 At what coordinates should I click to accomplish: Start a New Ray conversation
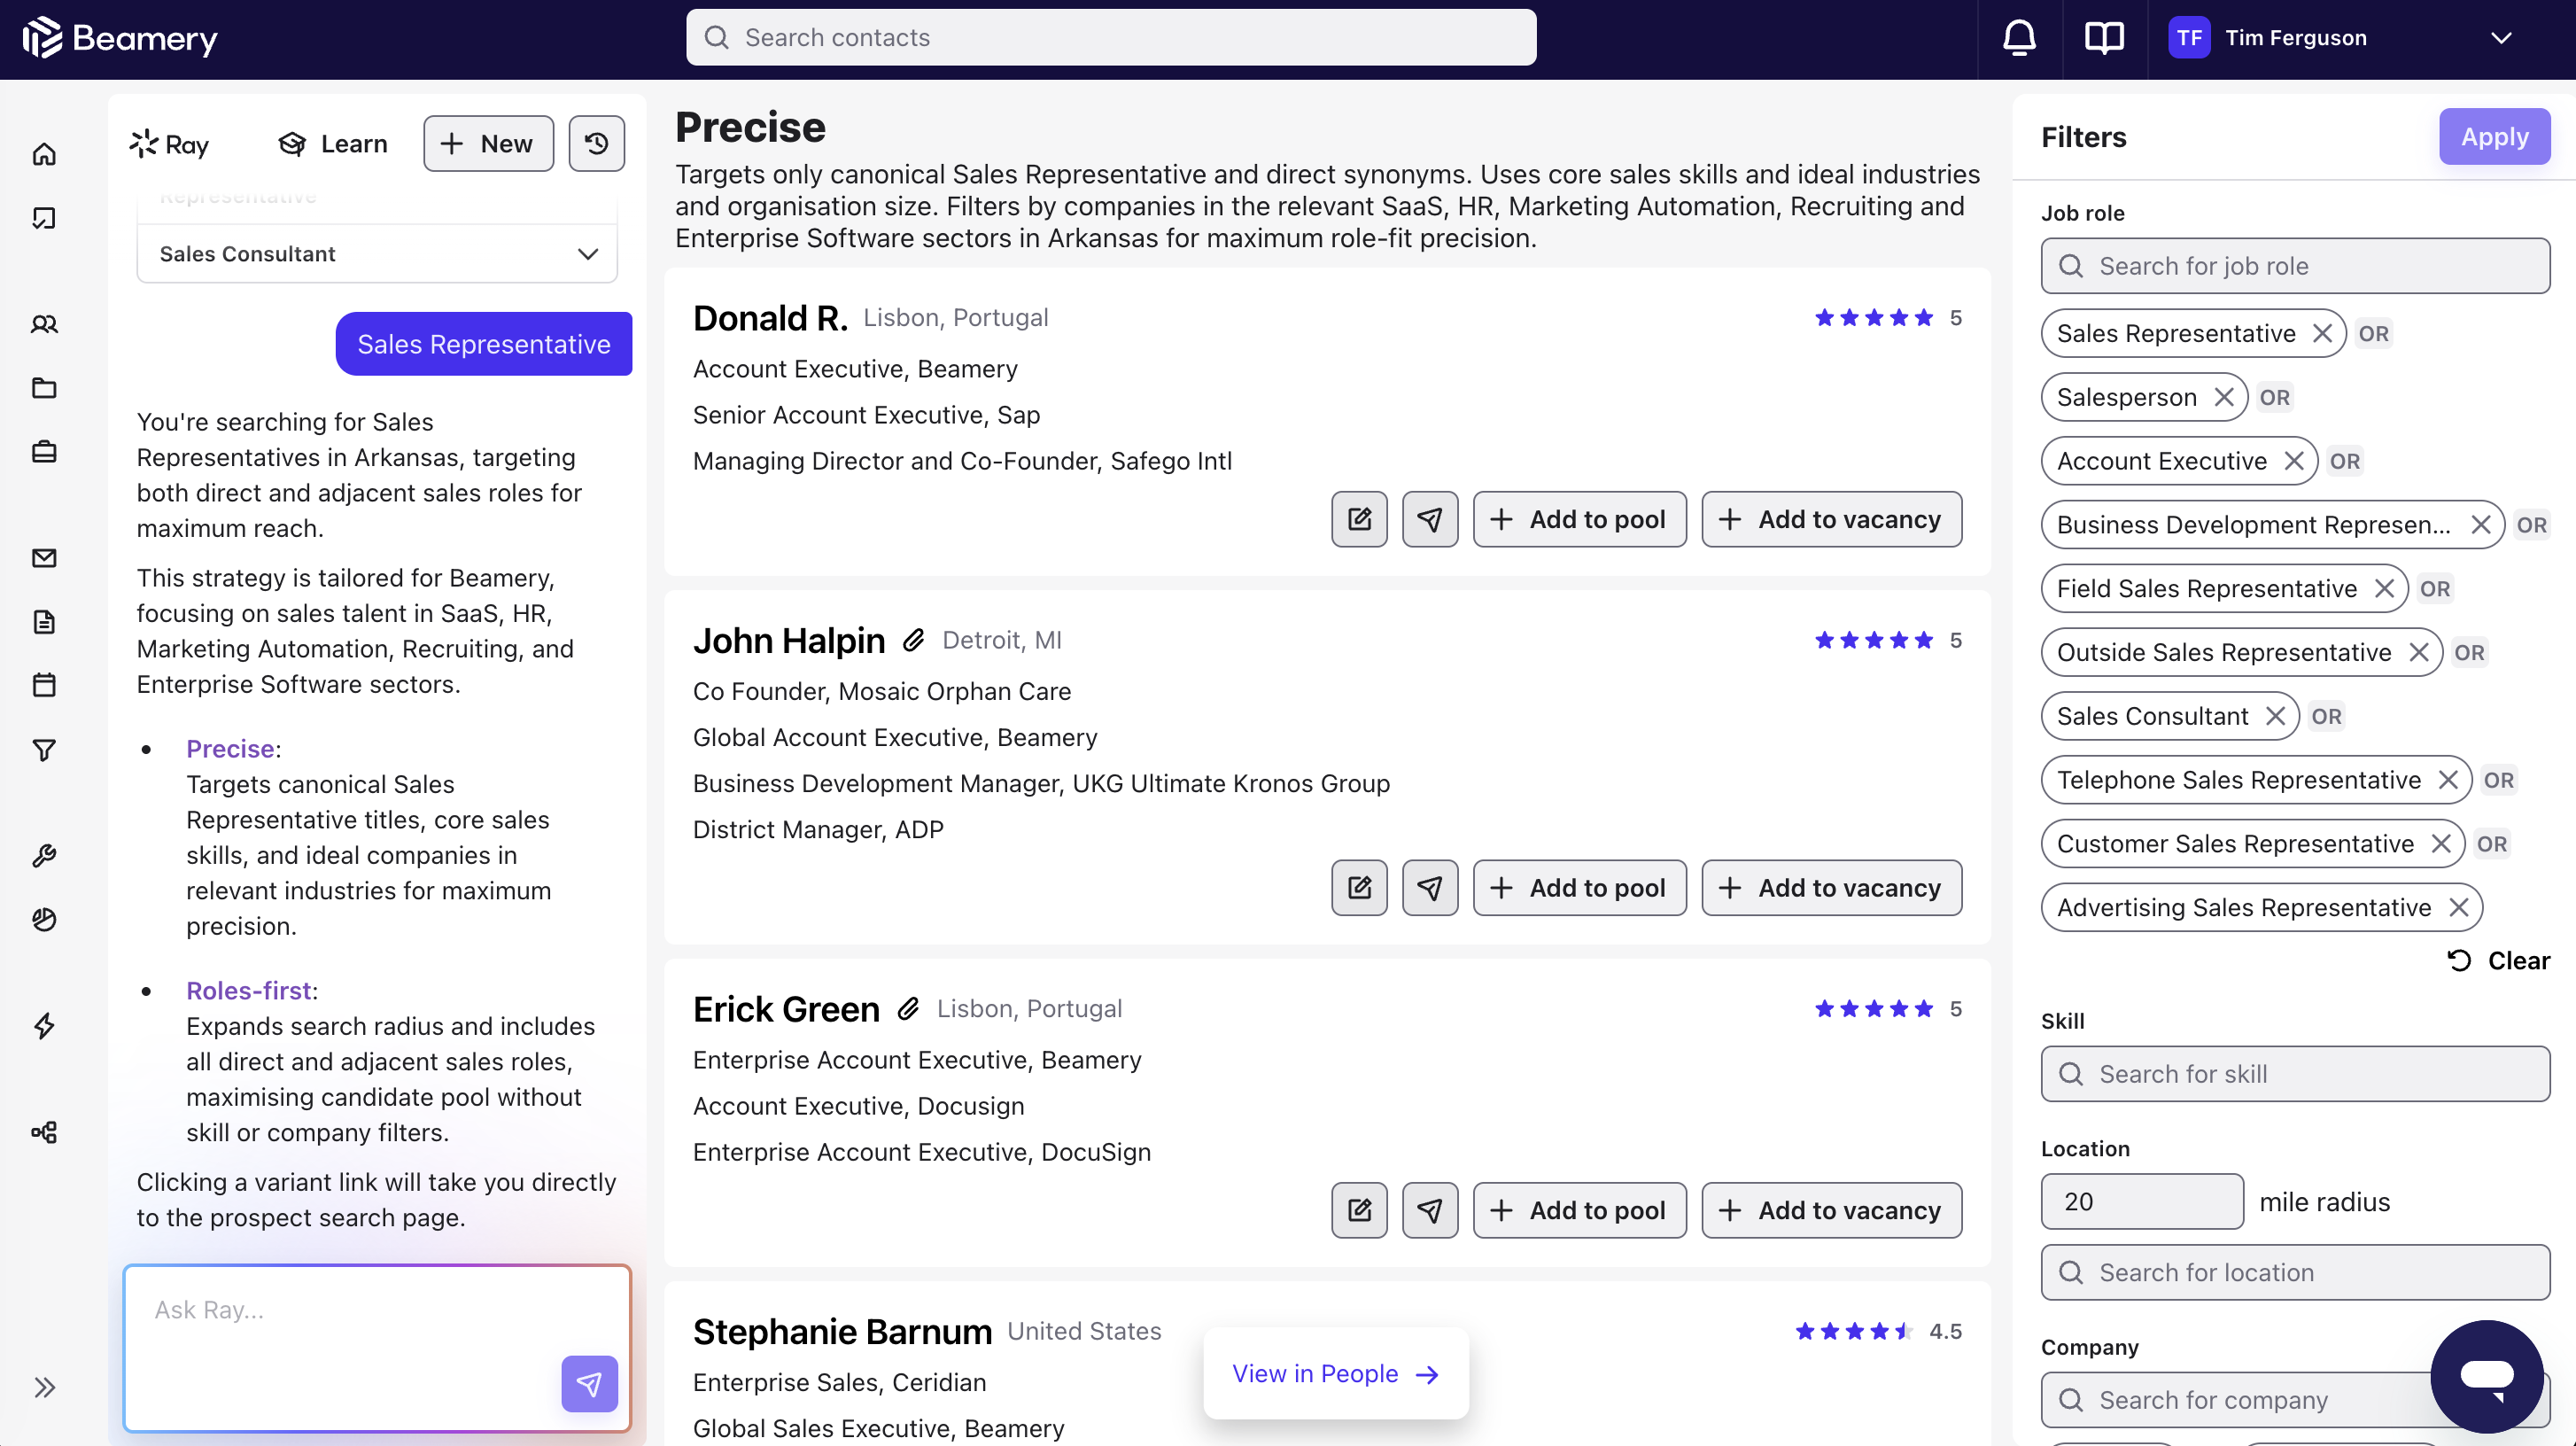488,143
